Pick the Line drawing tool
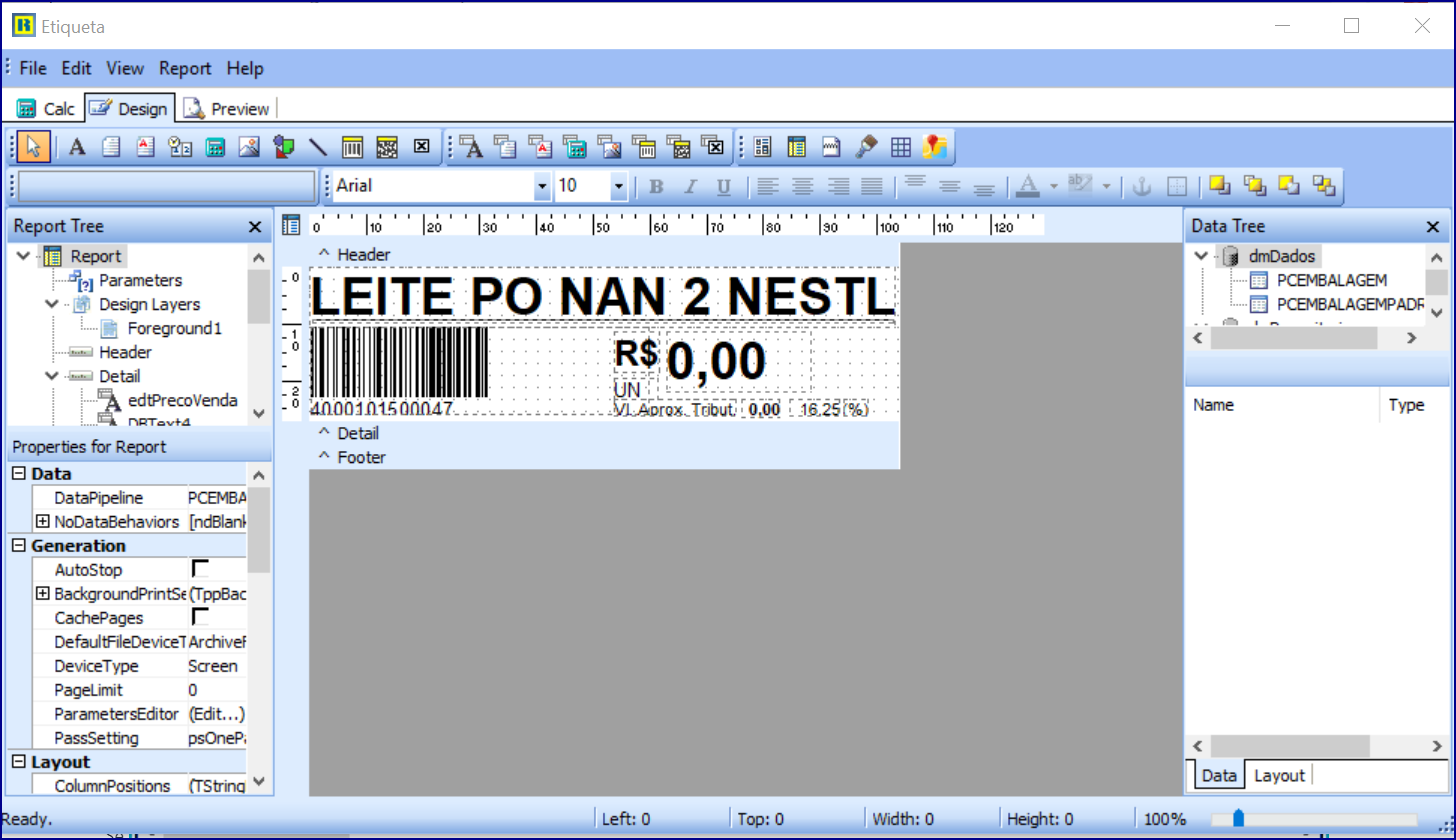 [318, 147]
